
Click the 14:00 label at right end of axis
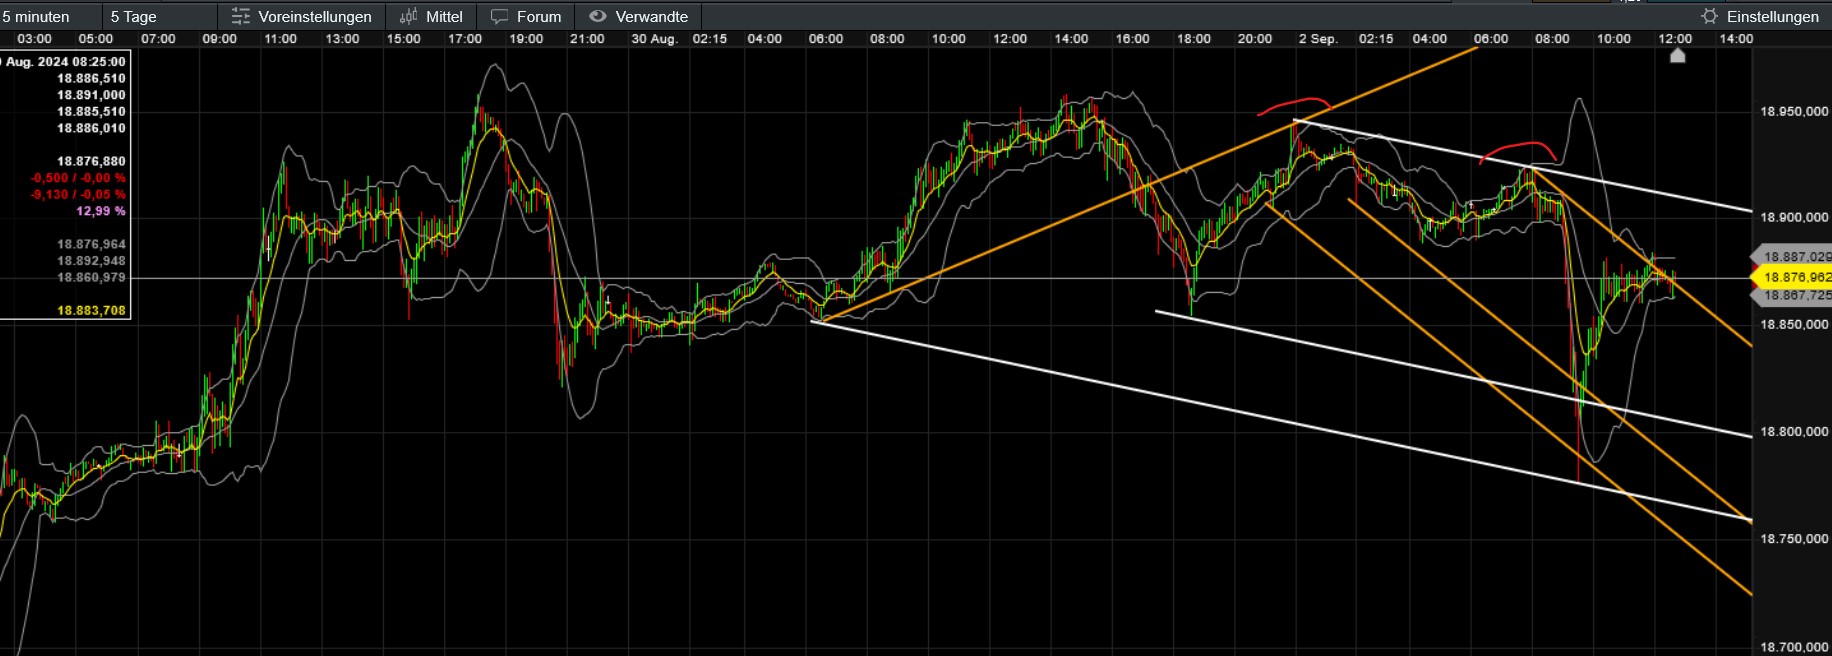pyautogui.click(x=1736, y=39)
